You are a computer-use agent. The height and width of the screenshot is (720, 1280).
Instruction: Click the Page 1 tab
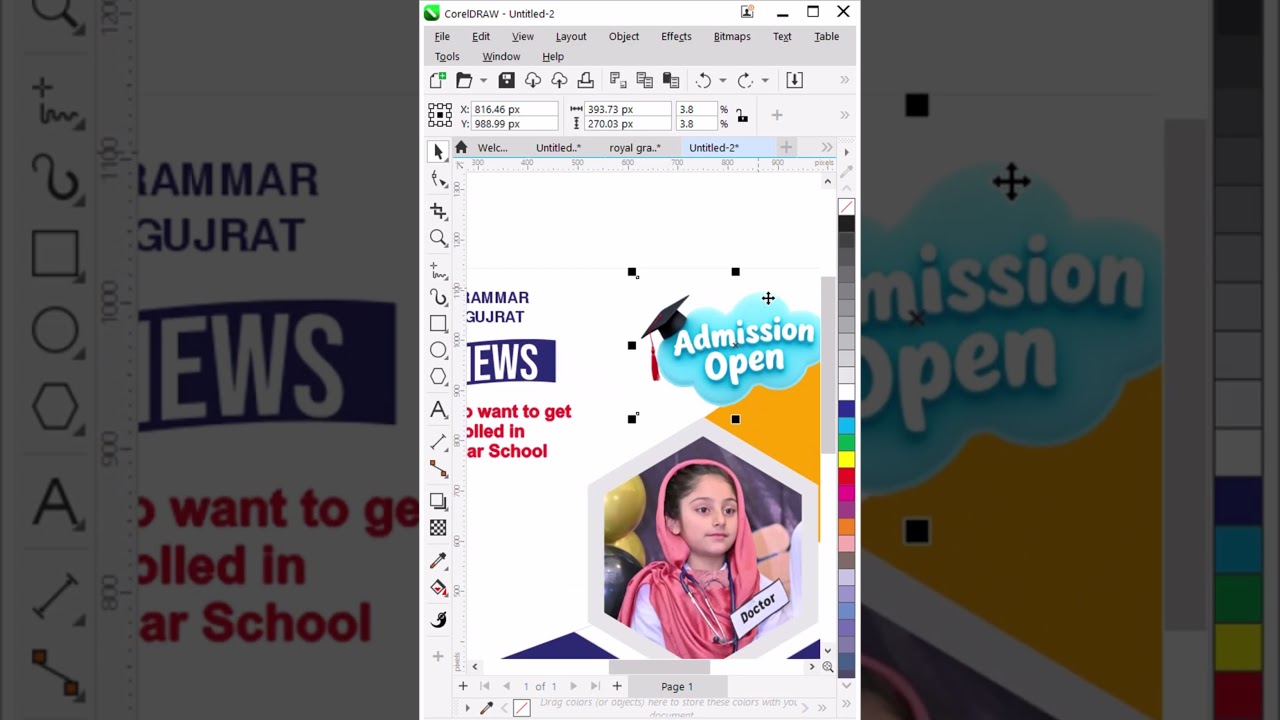(x=677, y=686)
